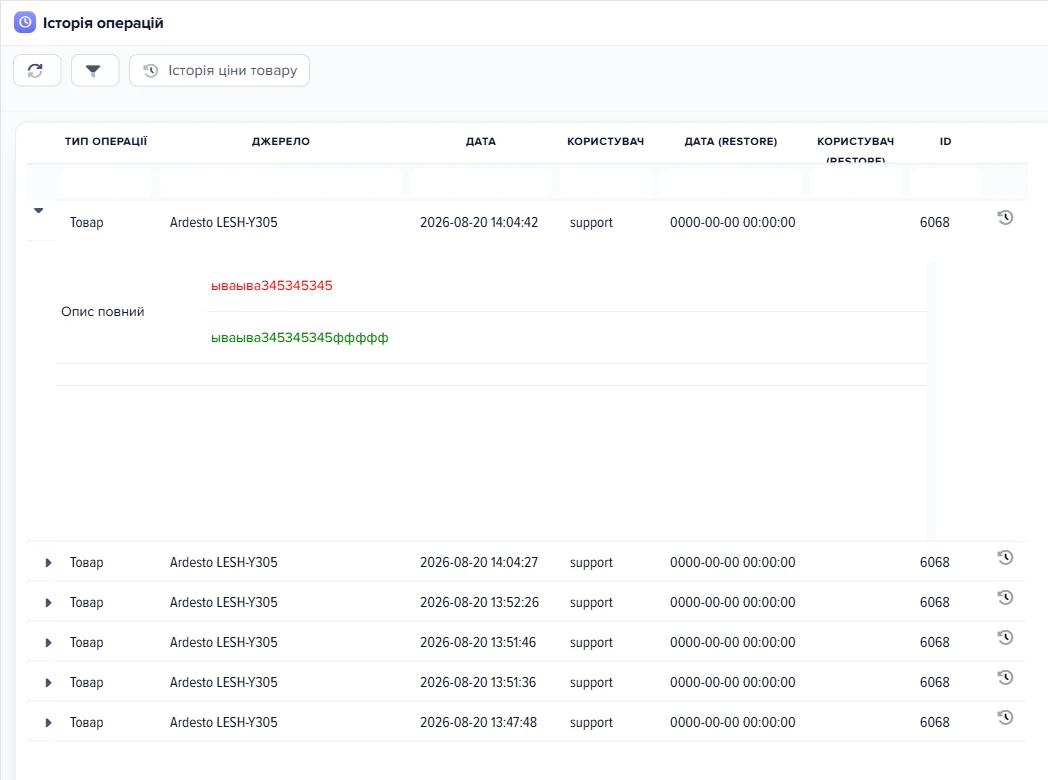Click date 2026-08-20 14:04:42
The image size is (1048, 780).
pyautogui.click(x=479, y=223)
